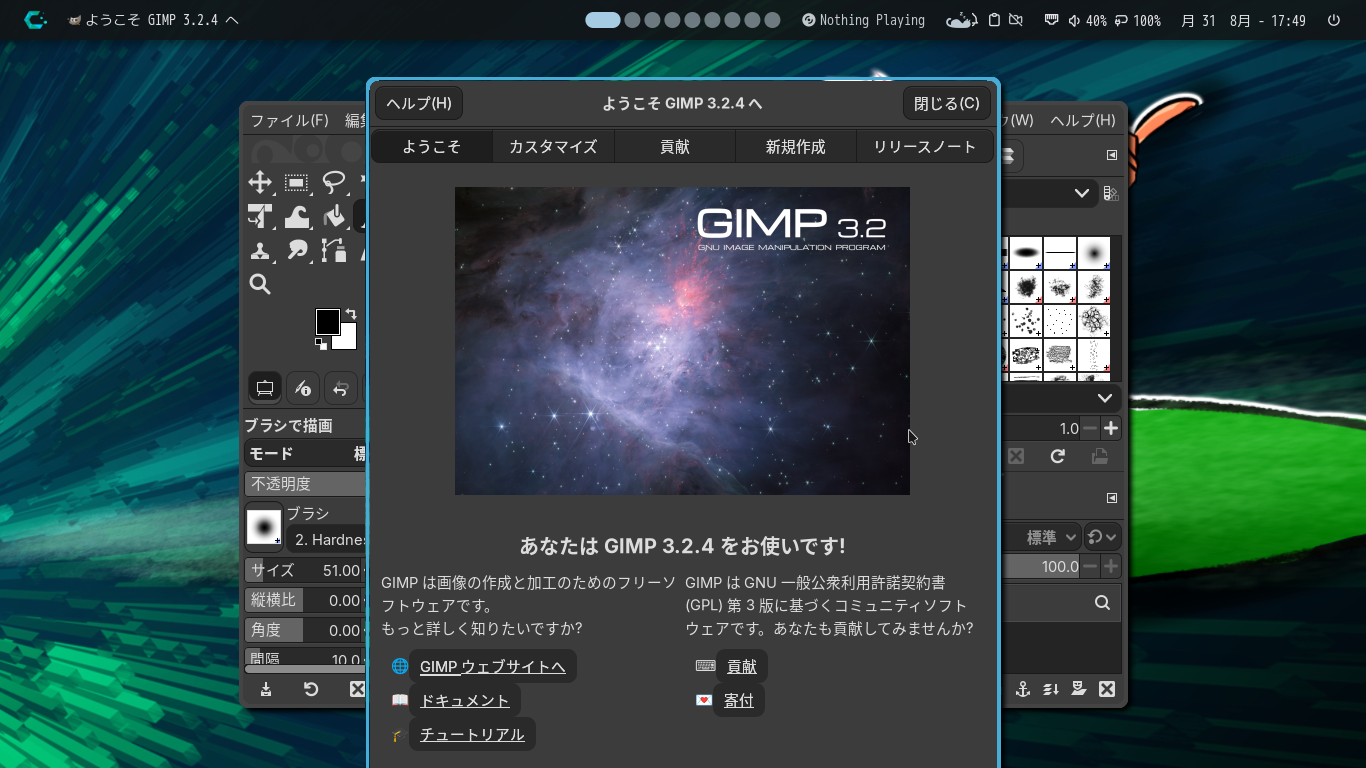Screen dimensions: 1366x768
Task: Click the delete tool preset X icon
Action: pyautogui.click(x=357, y=689)
